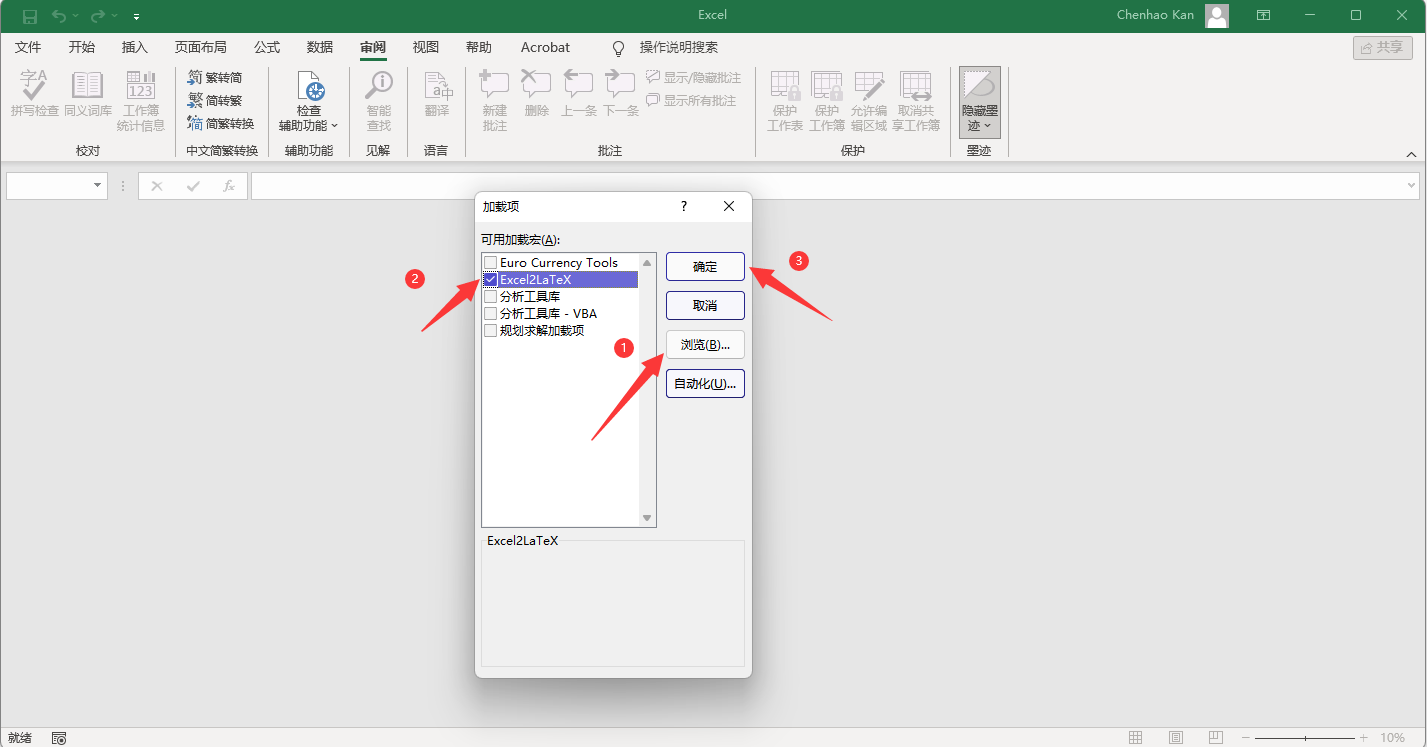Check the 分析工具库 checkbox
This screenshot has height=747, width=1427.
491,297
